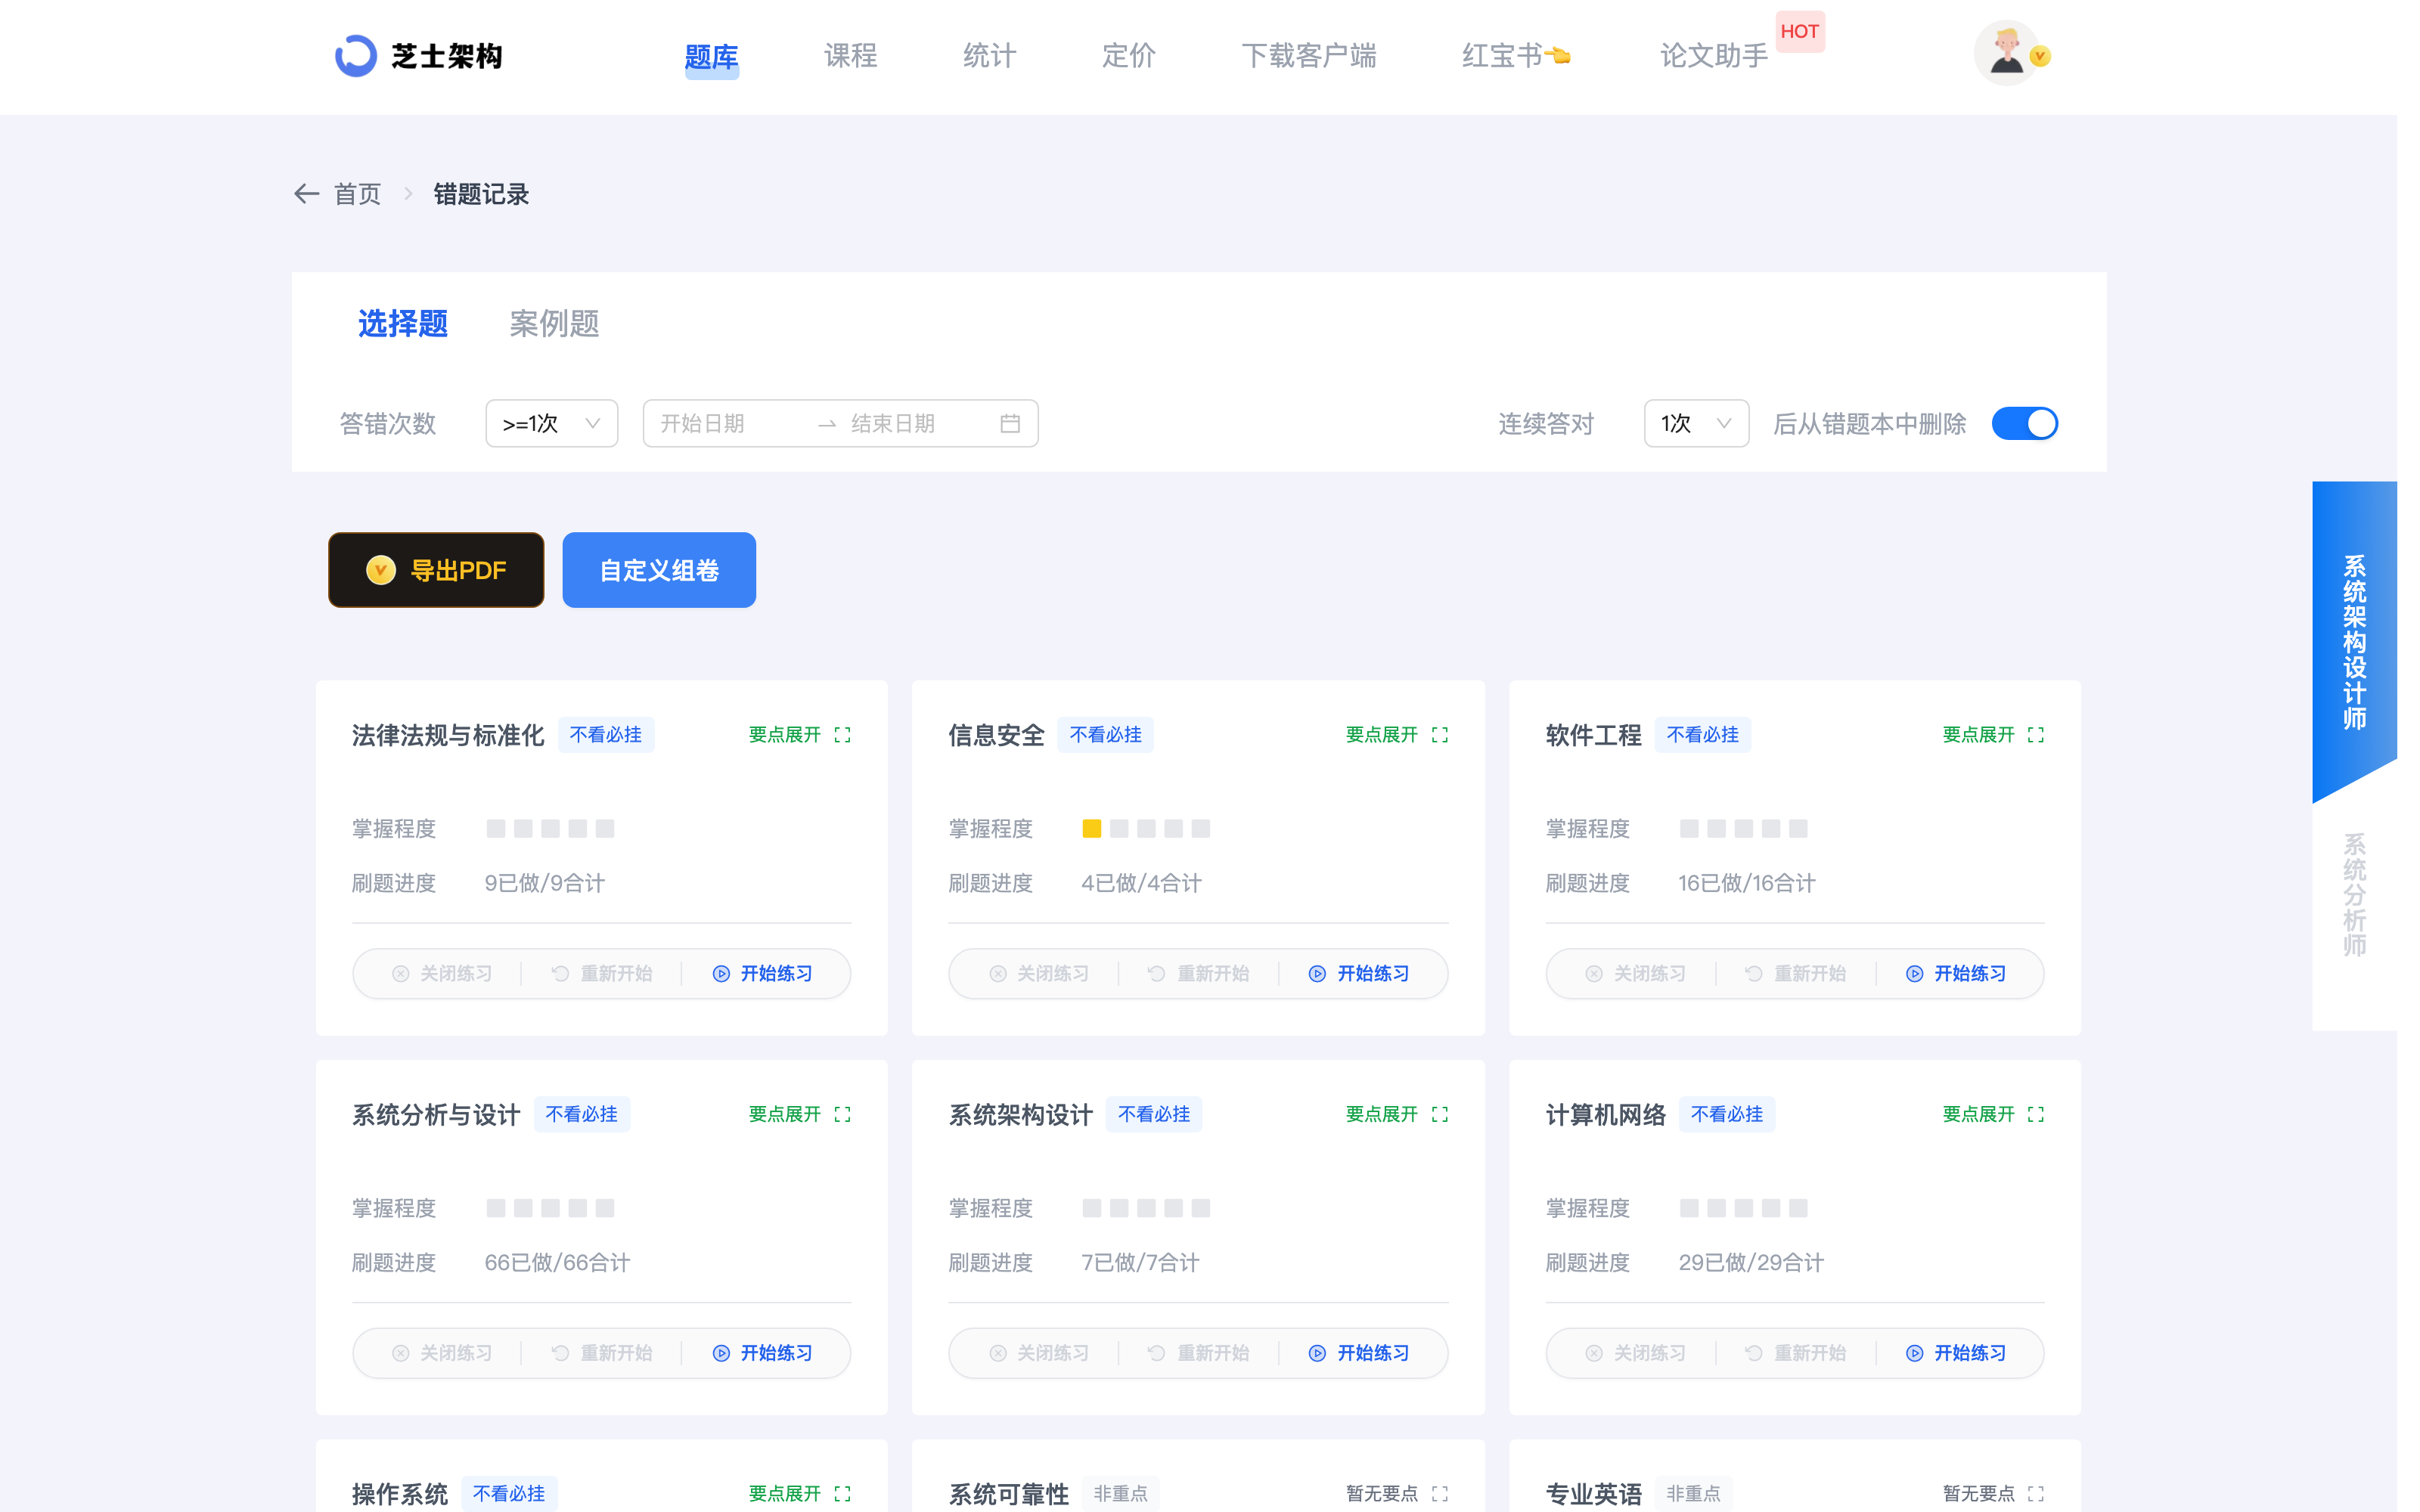The image size is (2420, 1512).
Task: Click 掌握程度 squares on 软件工程 card
Action: [1744, 829]
